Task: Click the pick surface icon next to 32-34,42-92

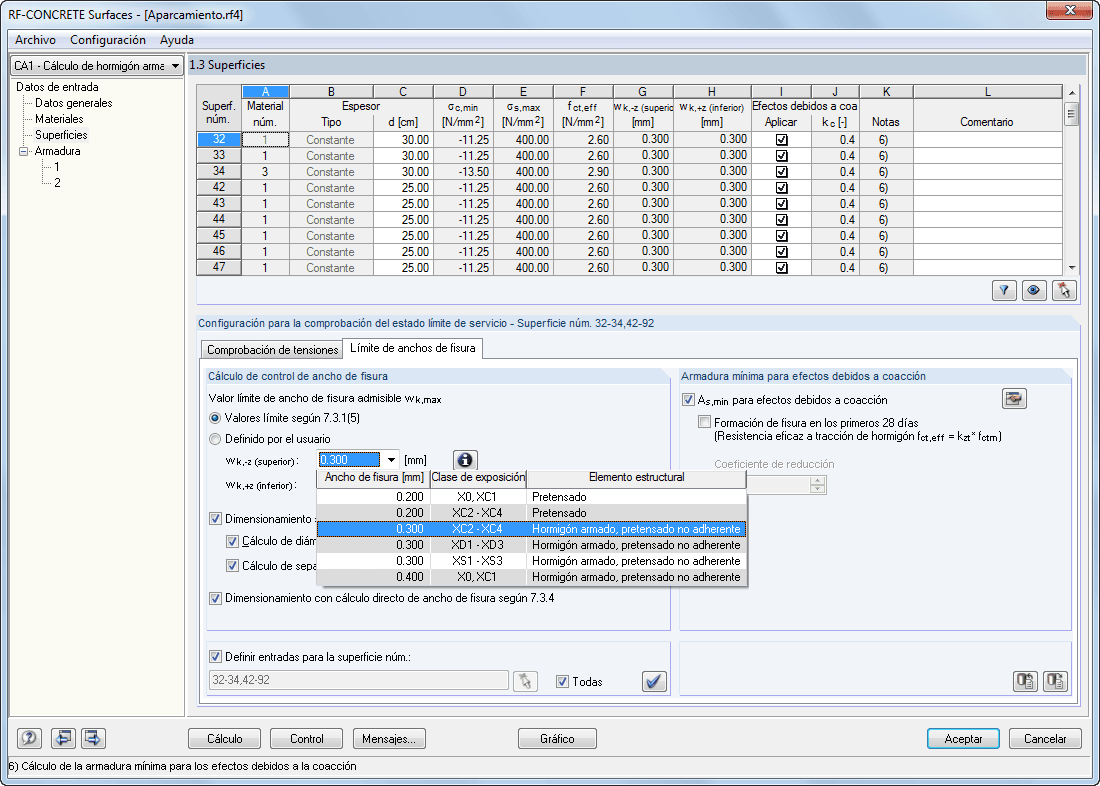Action: point(525,681)
